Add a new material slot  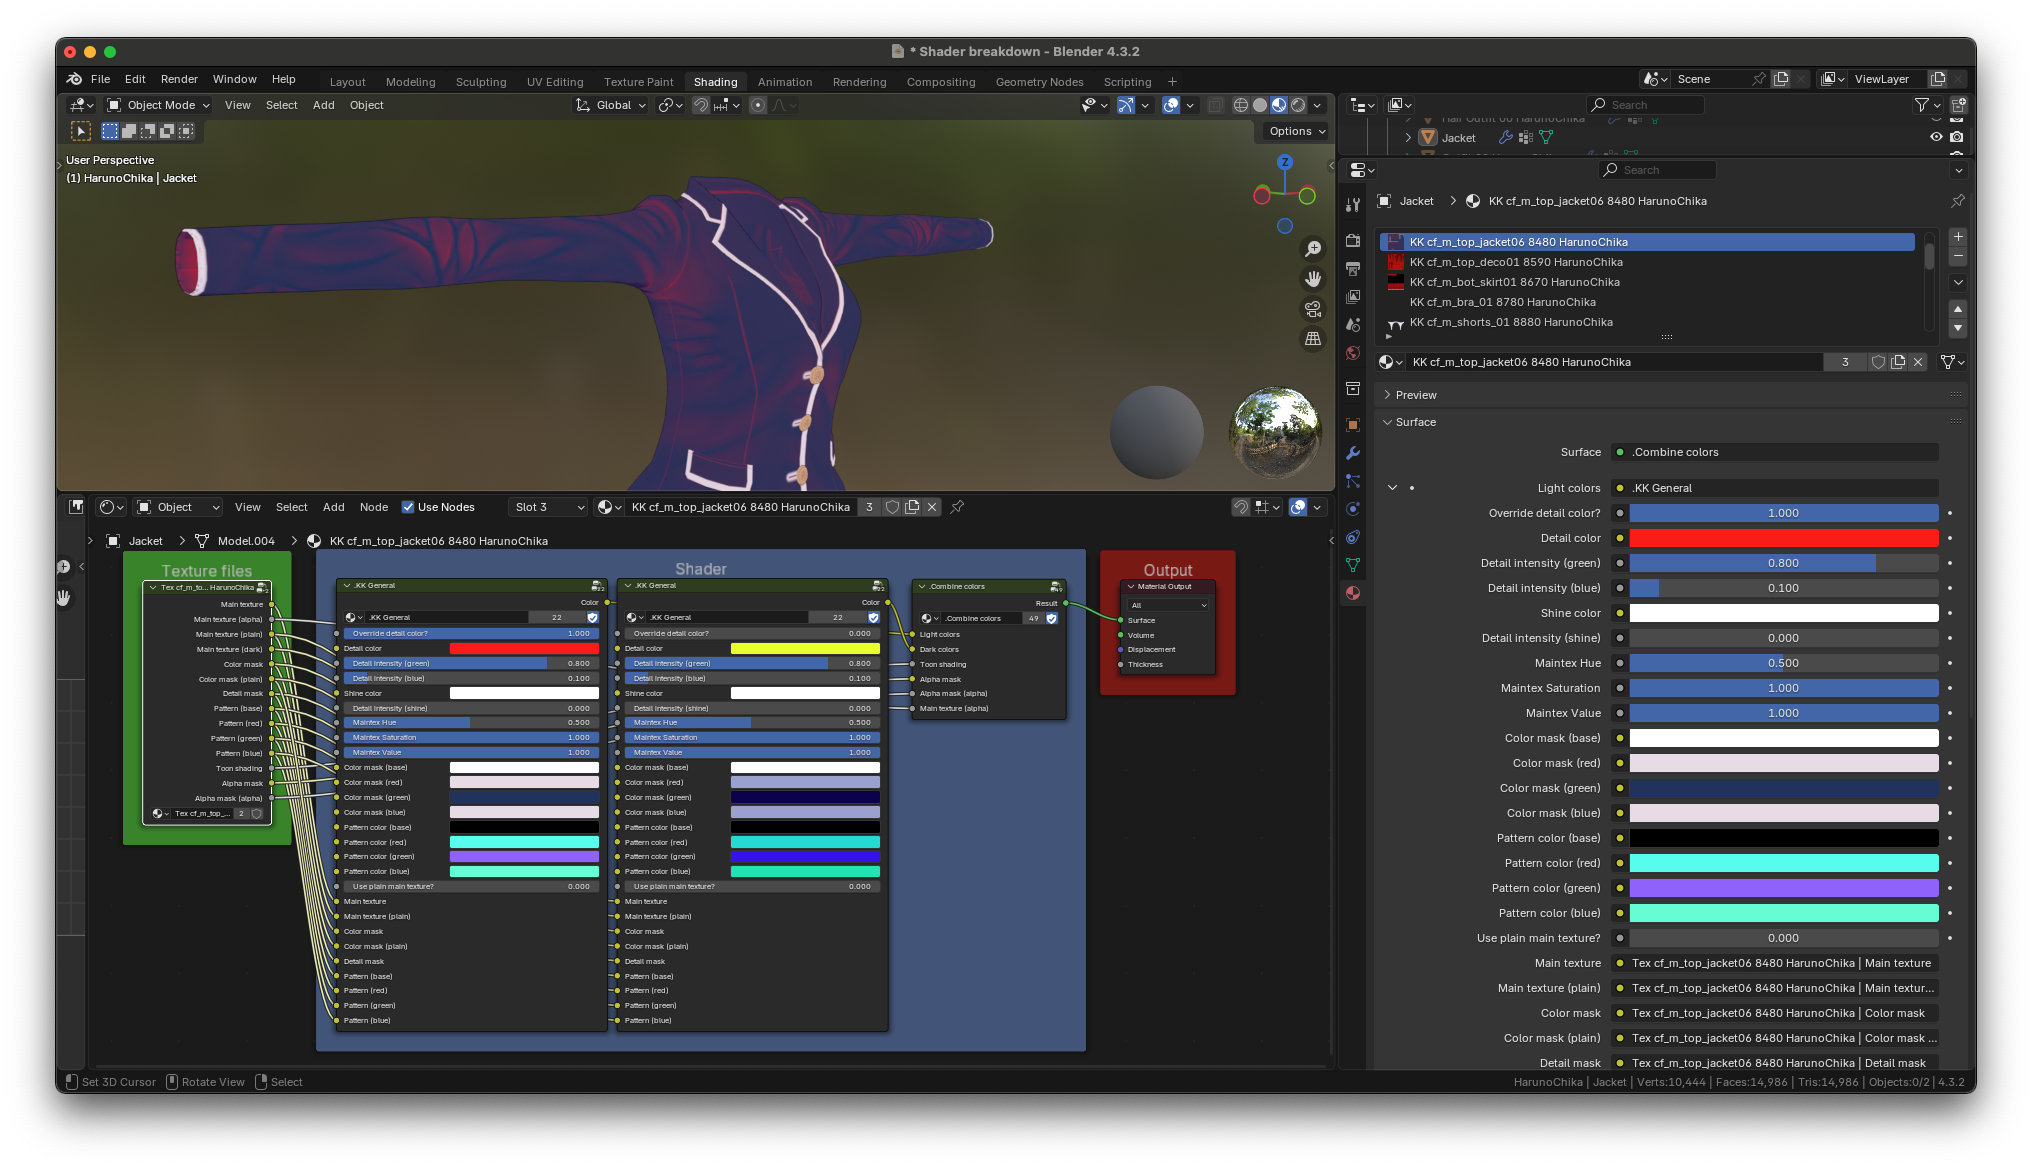click(1958, 237)
